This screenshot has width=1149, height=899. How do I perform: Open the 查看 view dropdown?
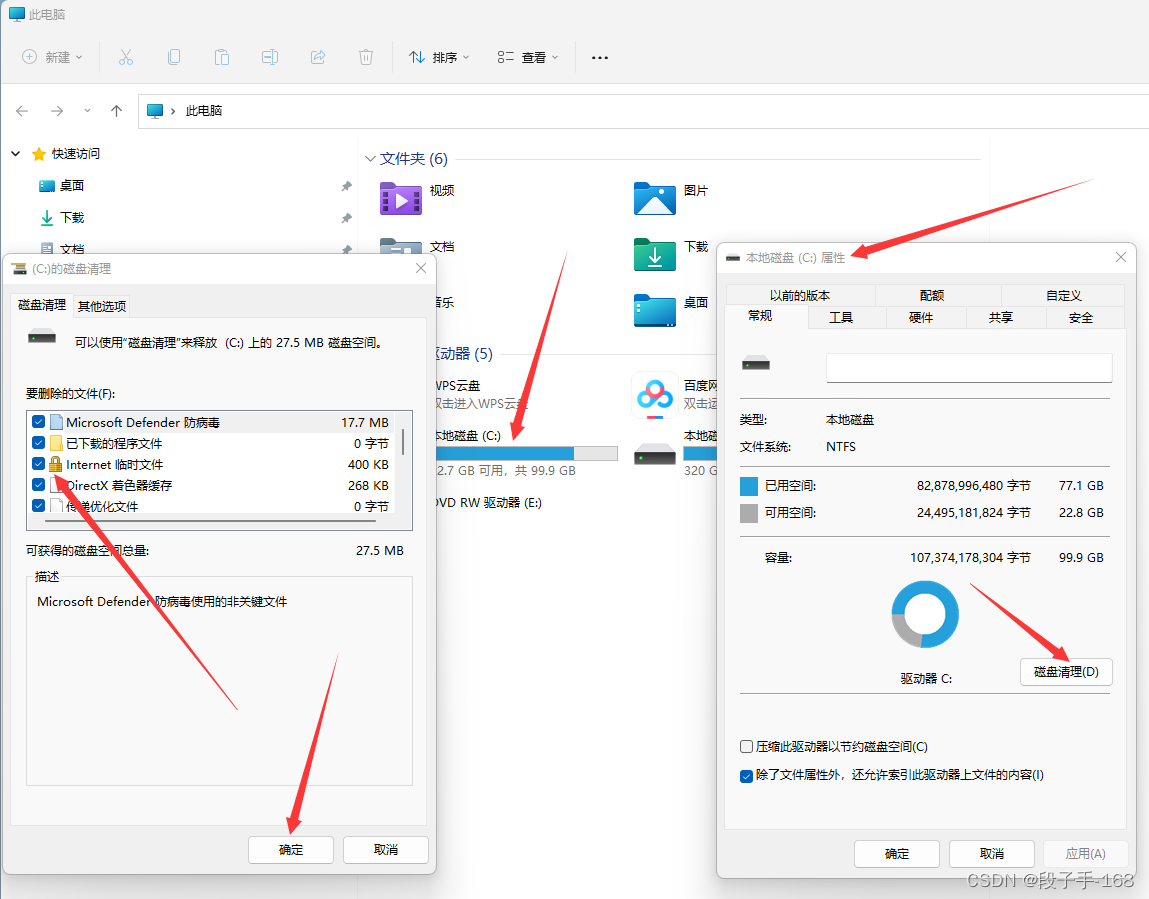(528, 57)
